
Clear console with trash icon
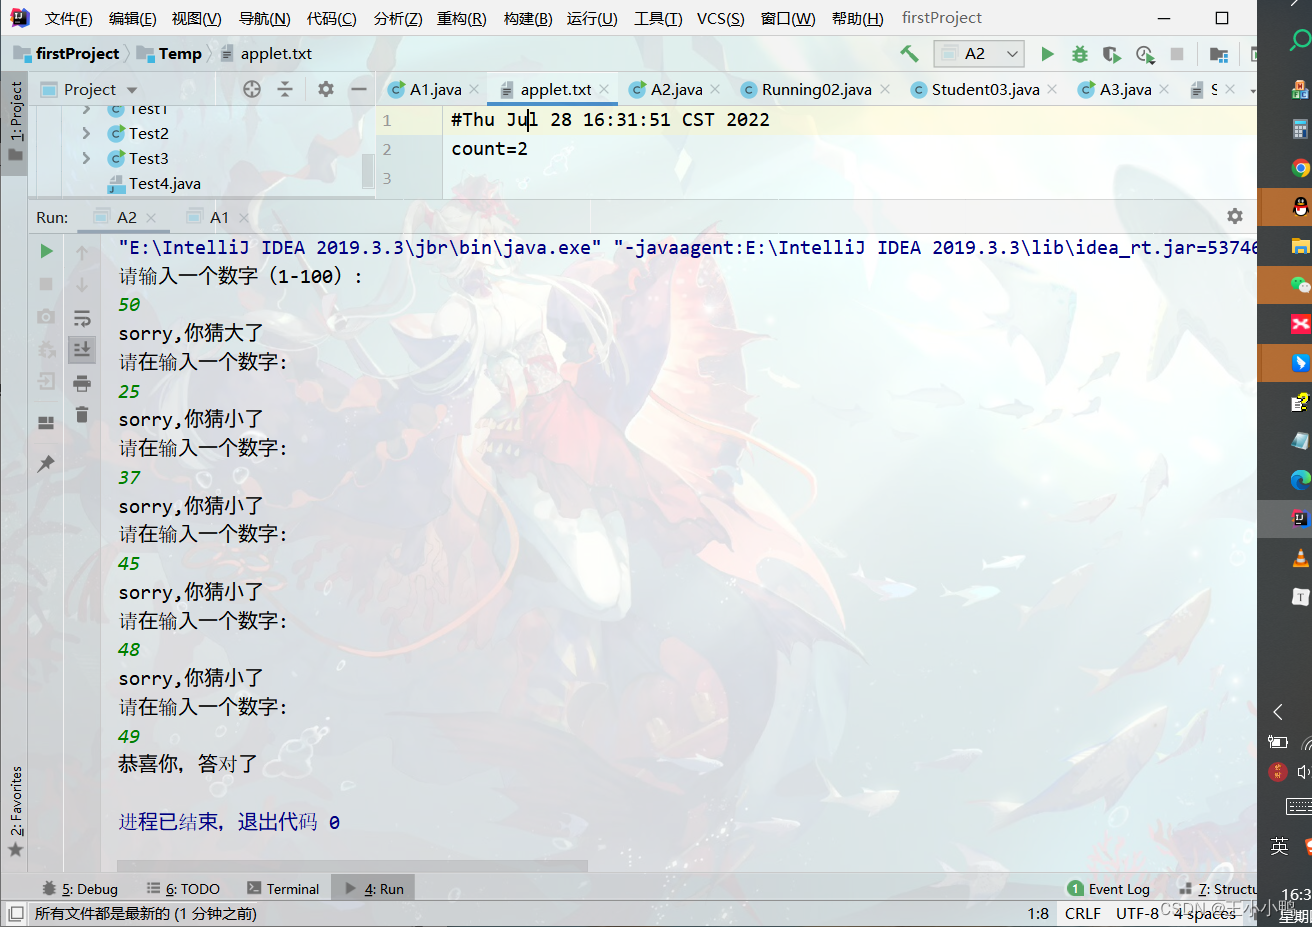point(82,414)
